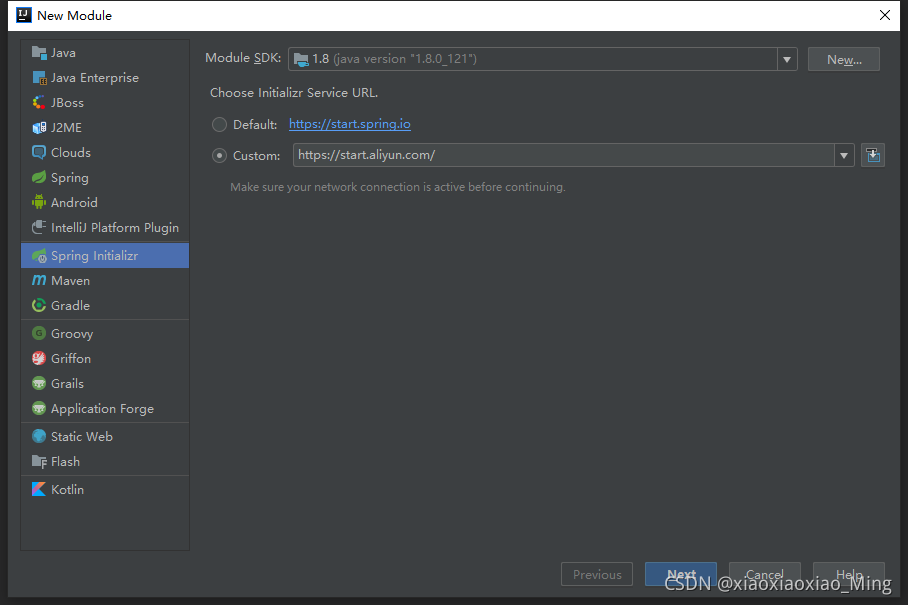Click the Gradle icon
Screen dimensions: 908x605
click(39, 305)
